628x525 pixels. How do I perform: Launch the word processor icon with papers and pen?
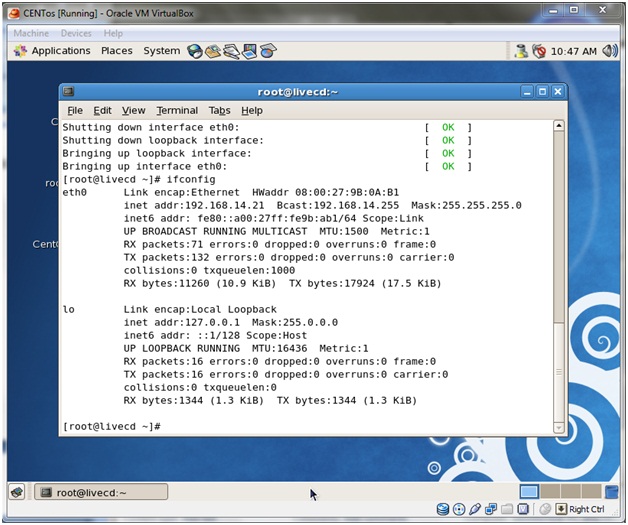pos(231,51)
